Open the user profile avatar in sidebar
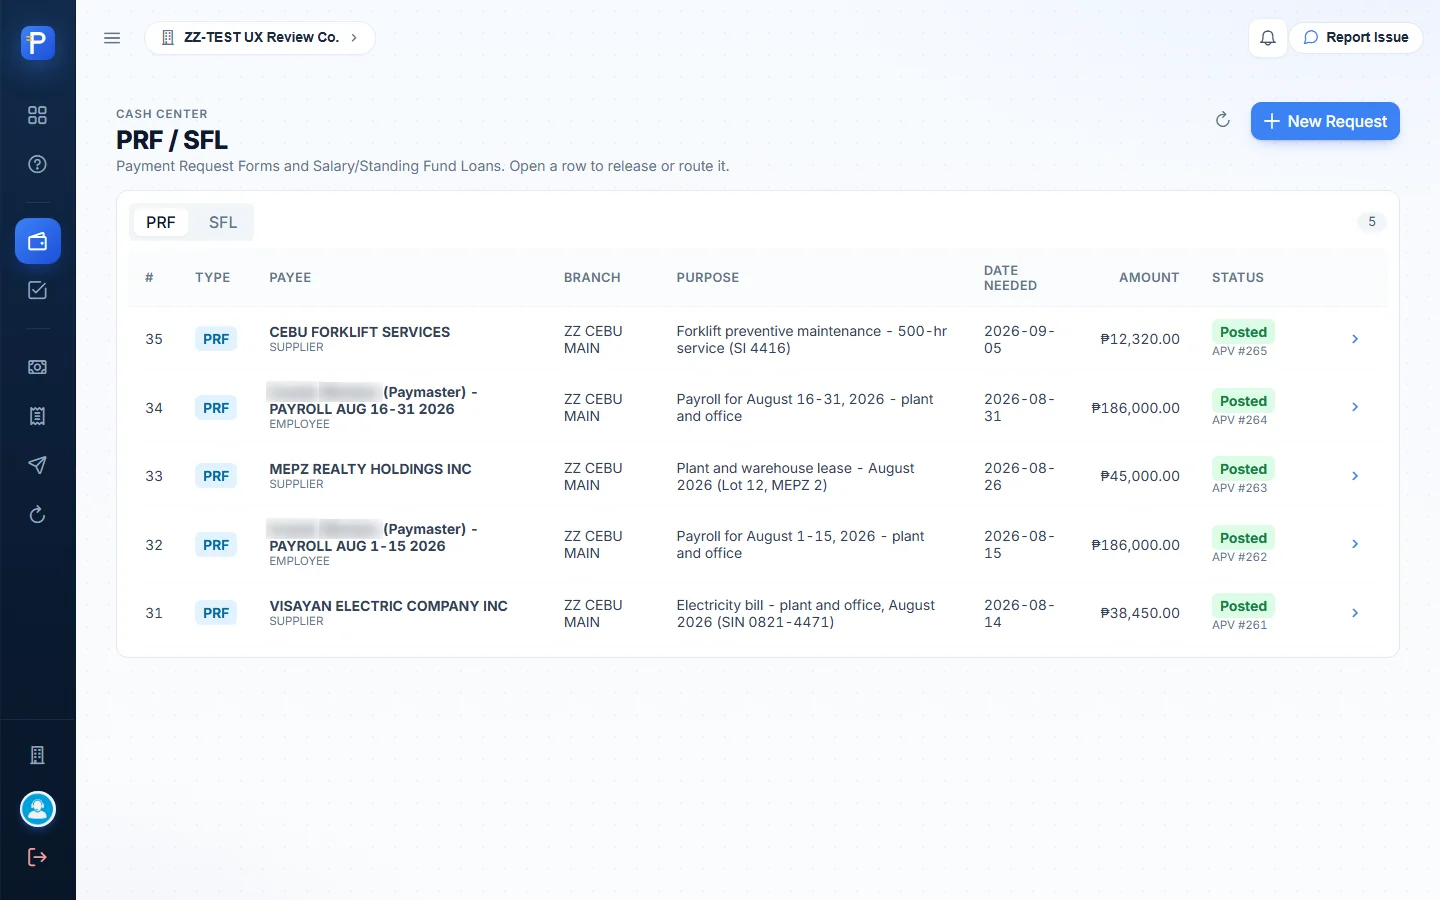 click(x=38, y=809)
